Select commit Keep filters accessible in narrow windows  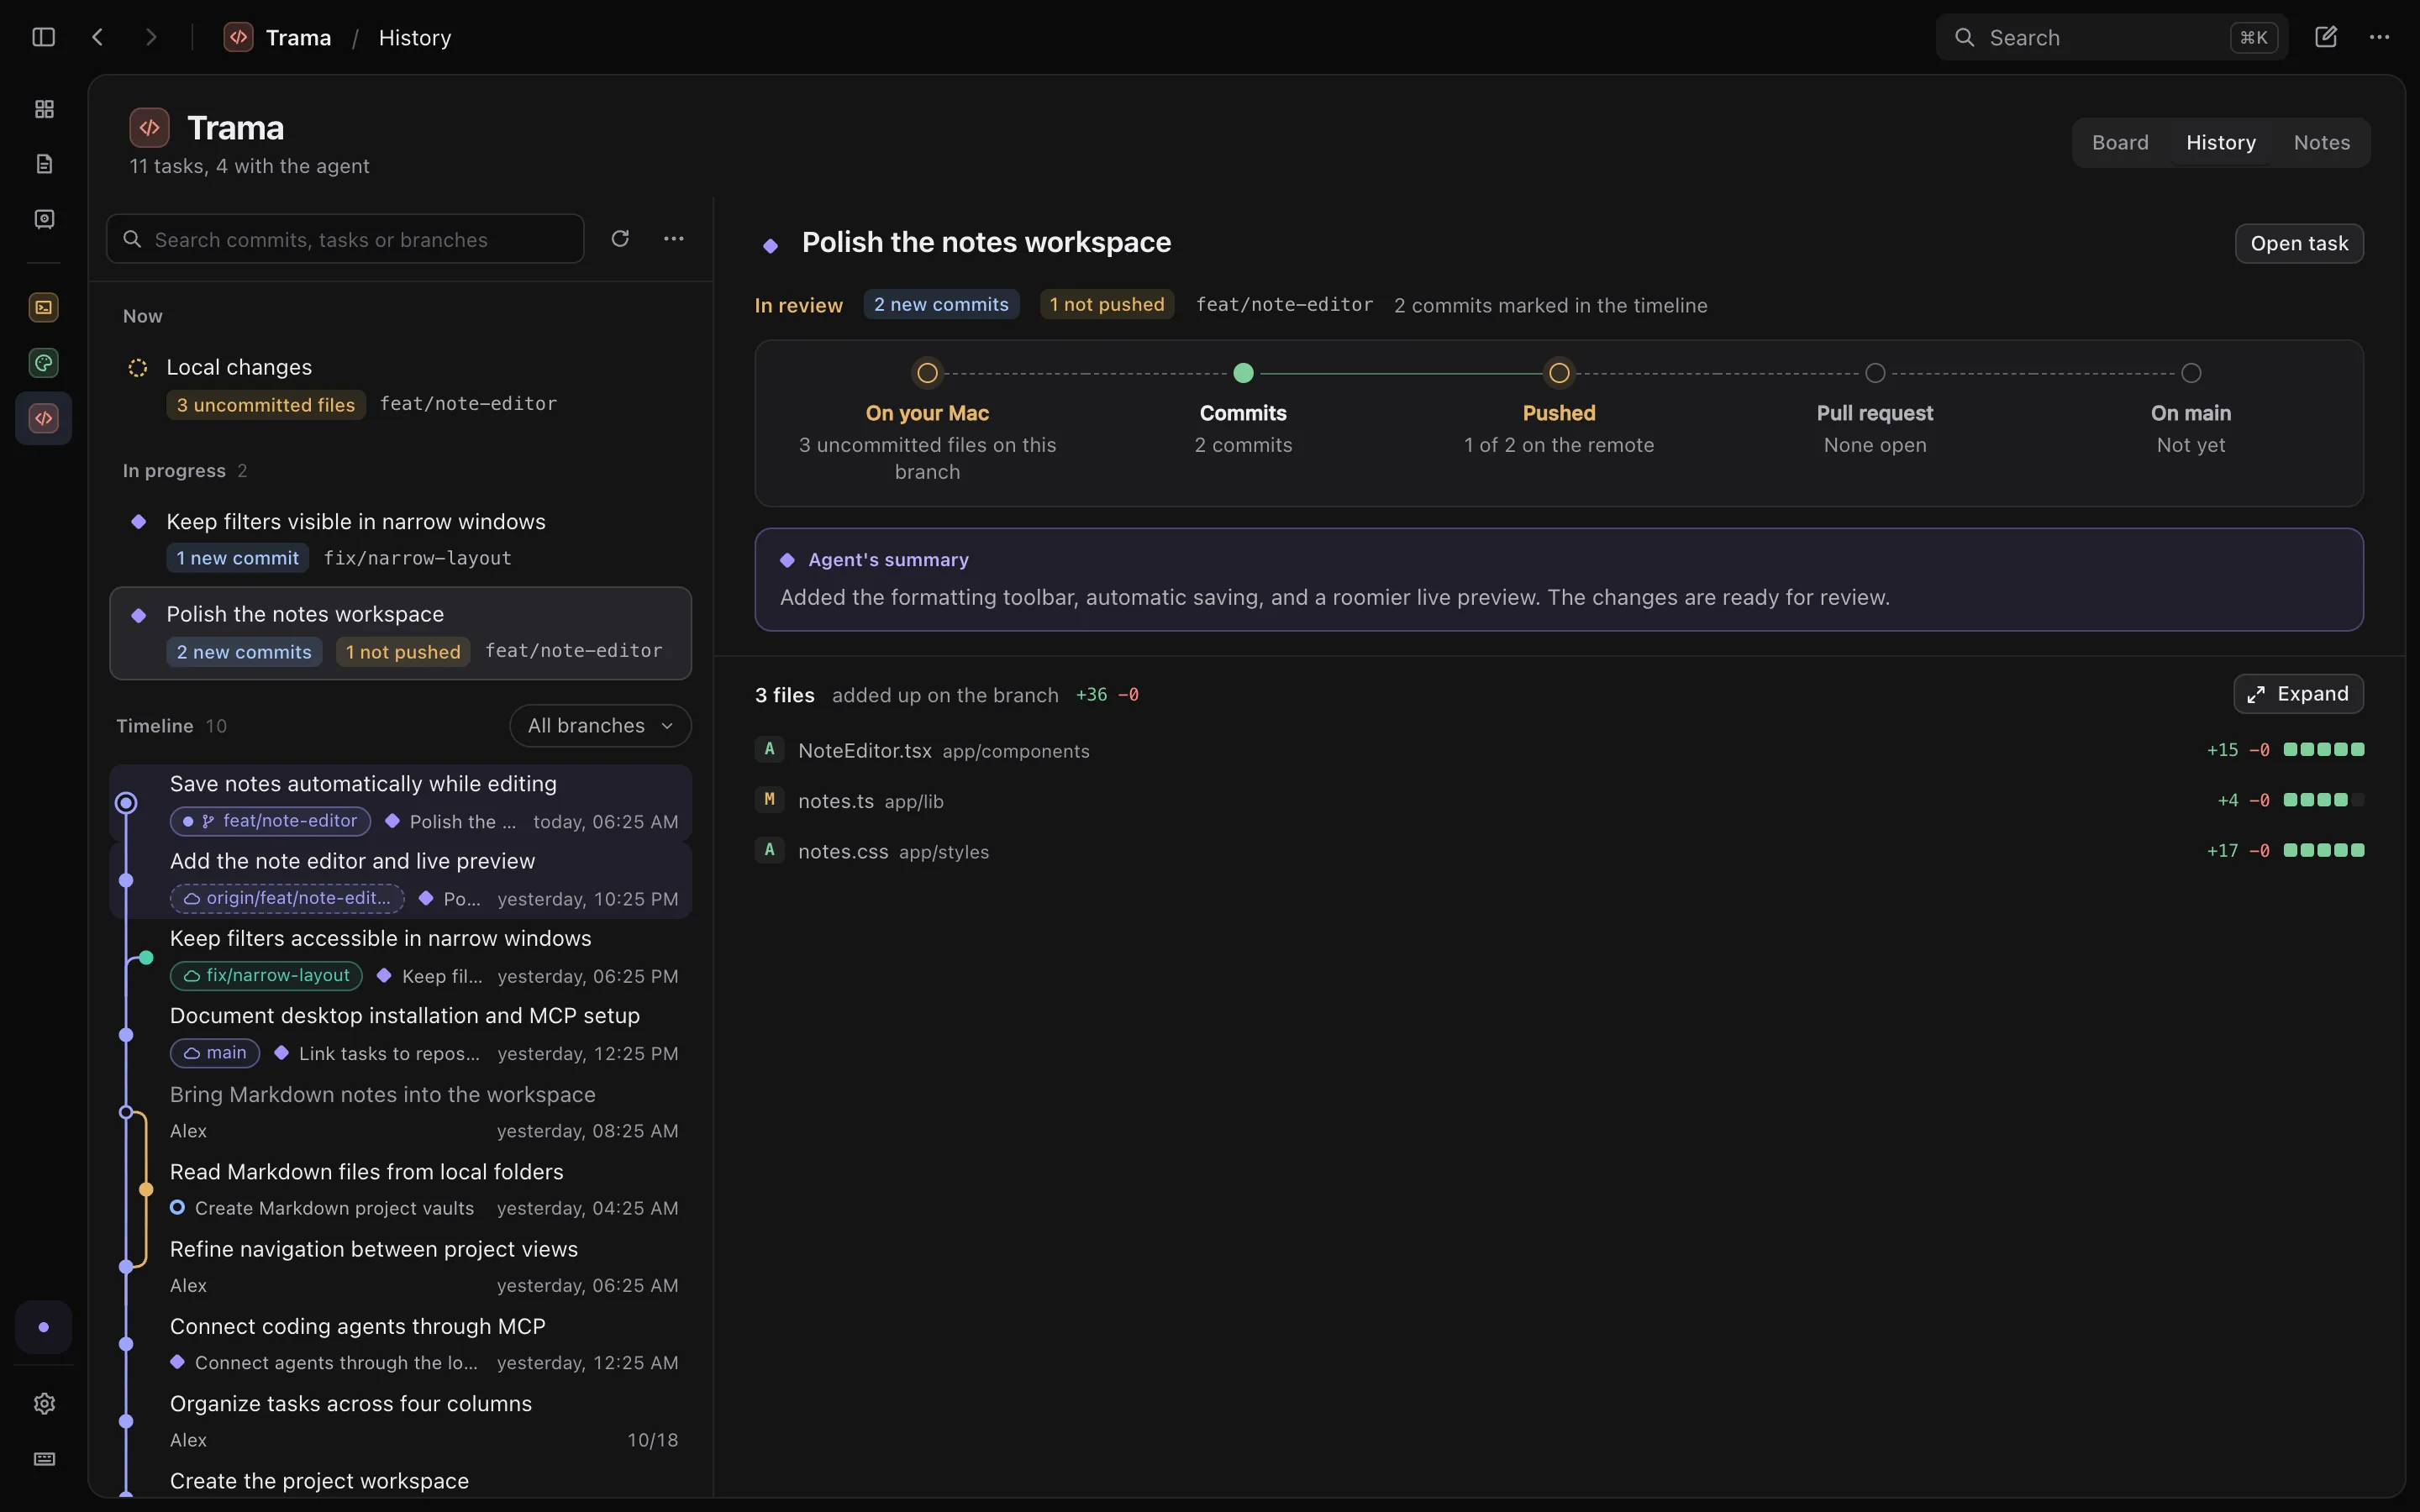(400, 957)
